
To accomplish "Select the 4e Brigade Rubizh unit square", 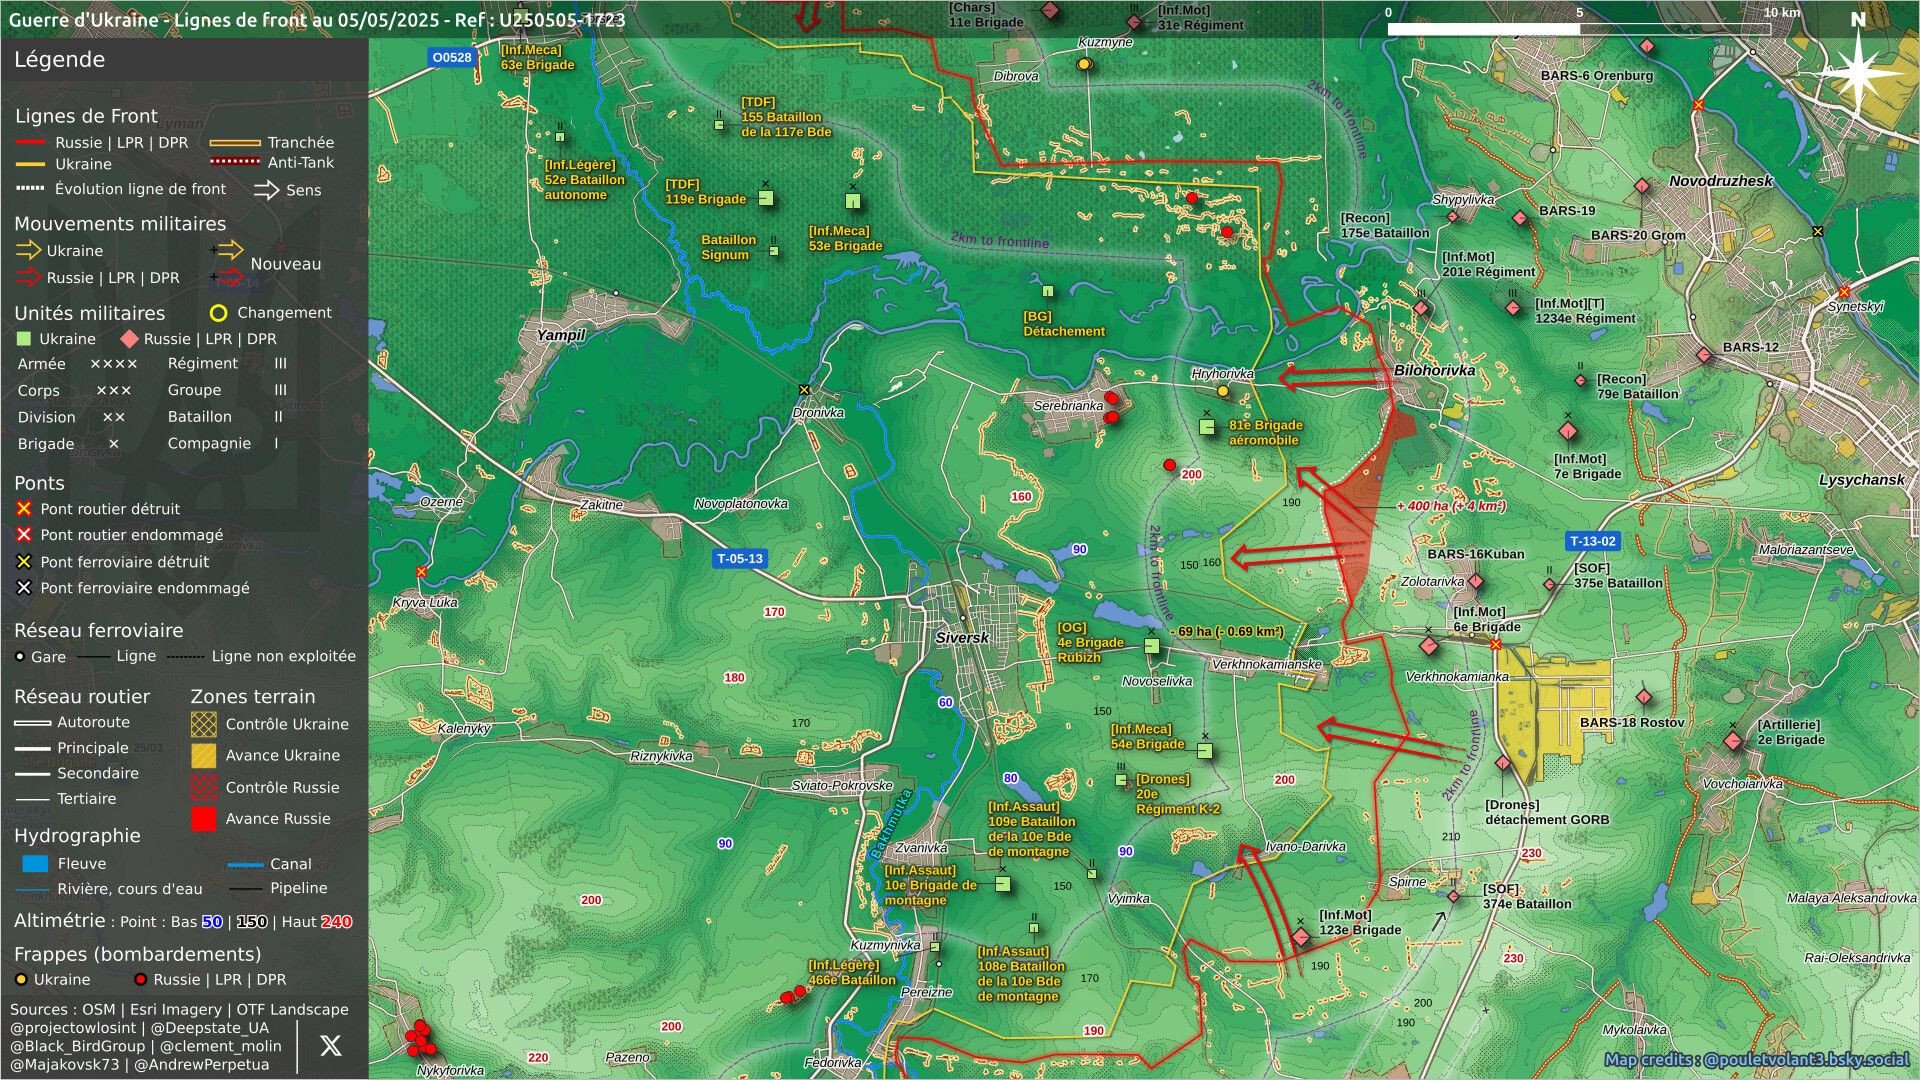I will [x=1152, y=646].
